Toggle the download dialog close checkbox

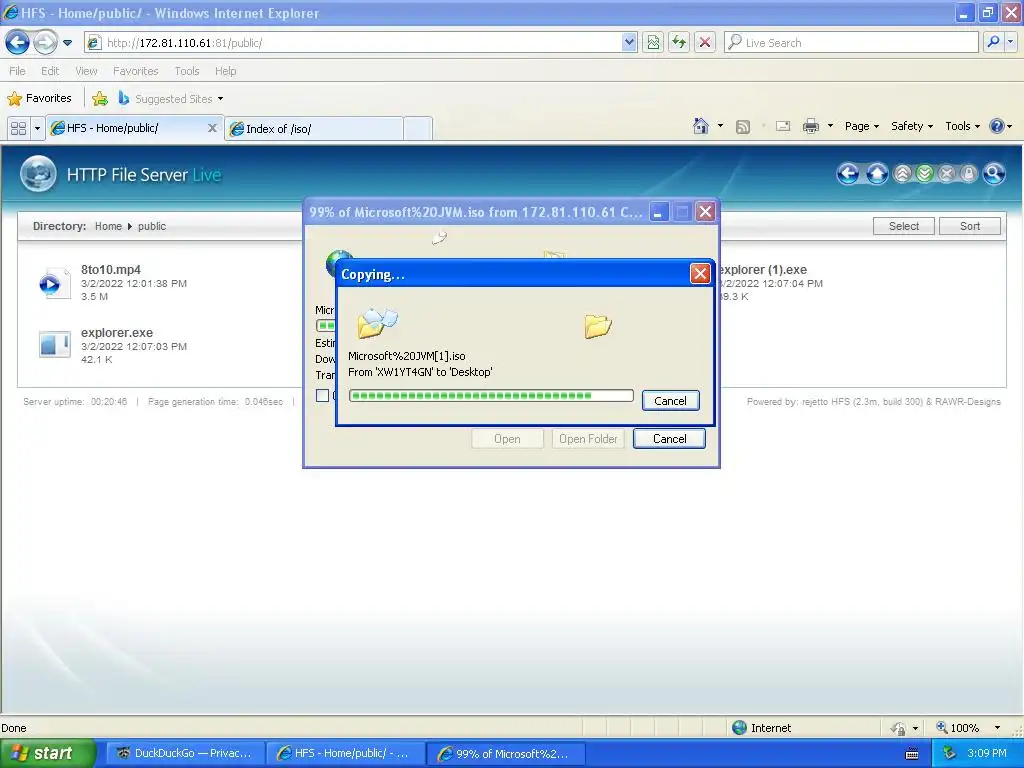pyautogui.click(x=322, y=395)
